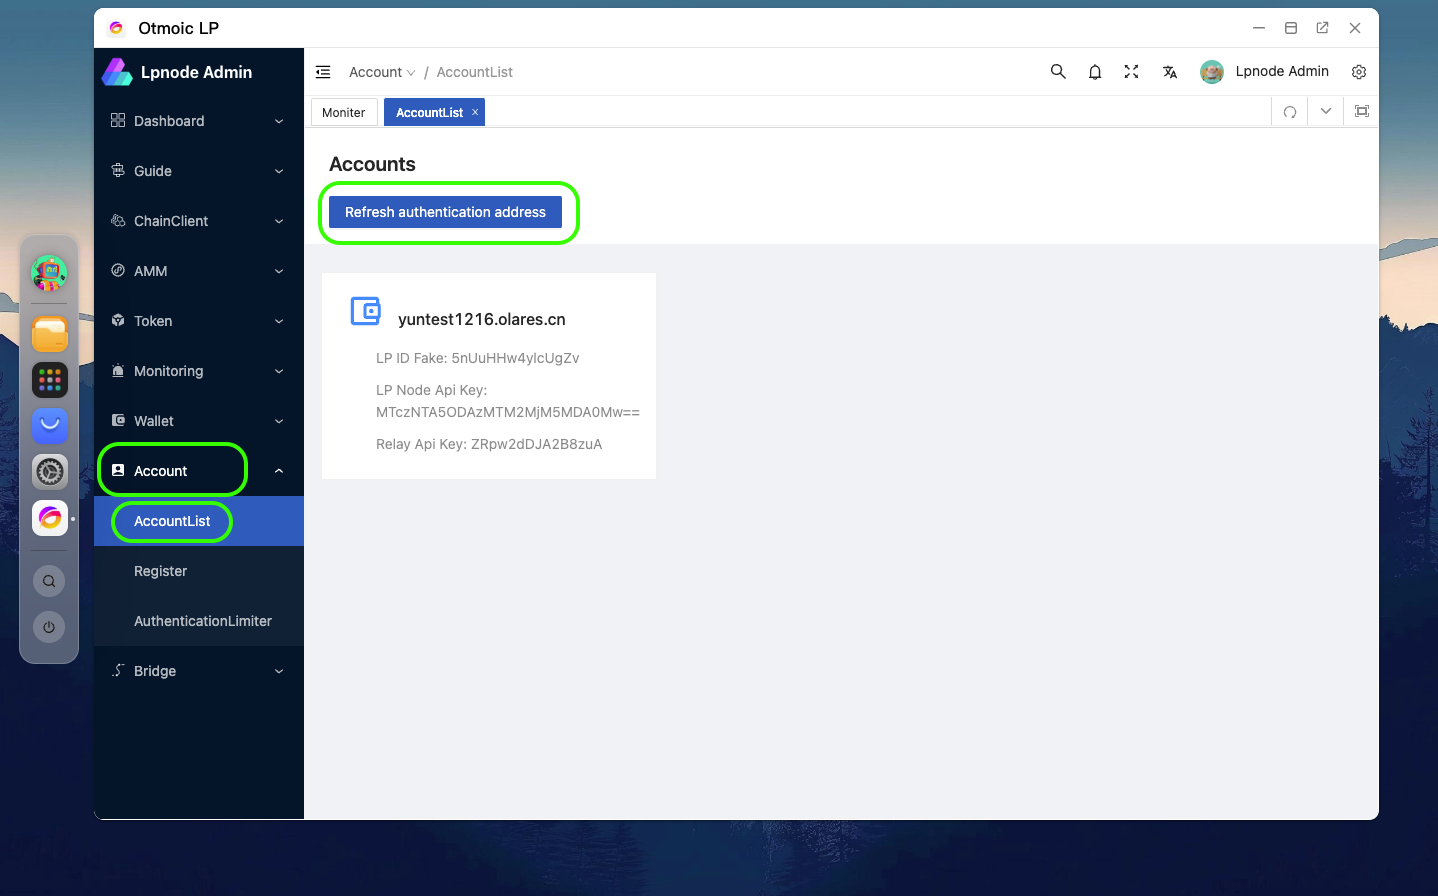This screenshot has height=896, width=1438.
Task: Close the AccountList tab
Action: pos(475,112)
